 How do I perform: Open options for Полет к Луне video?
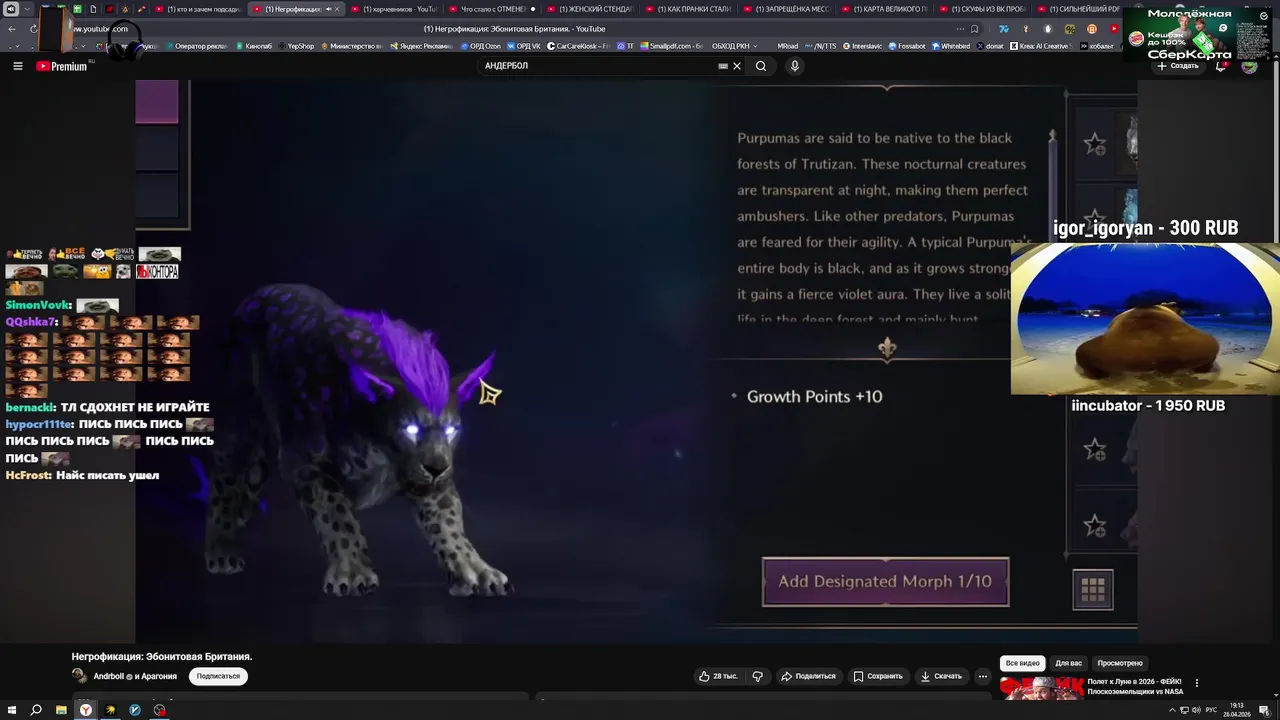[1197, 683]
